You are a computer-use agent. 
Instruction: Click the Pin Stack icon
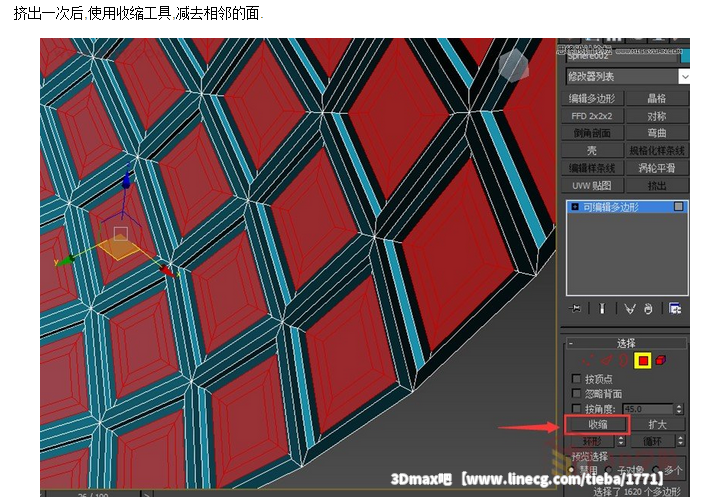click(x=575, y=308)
